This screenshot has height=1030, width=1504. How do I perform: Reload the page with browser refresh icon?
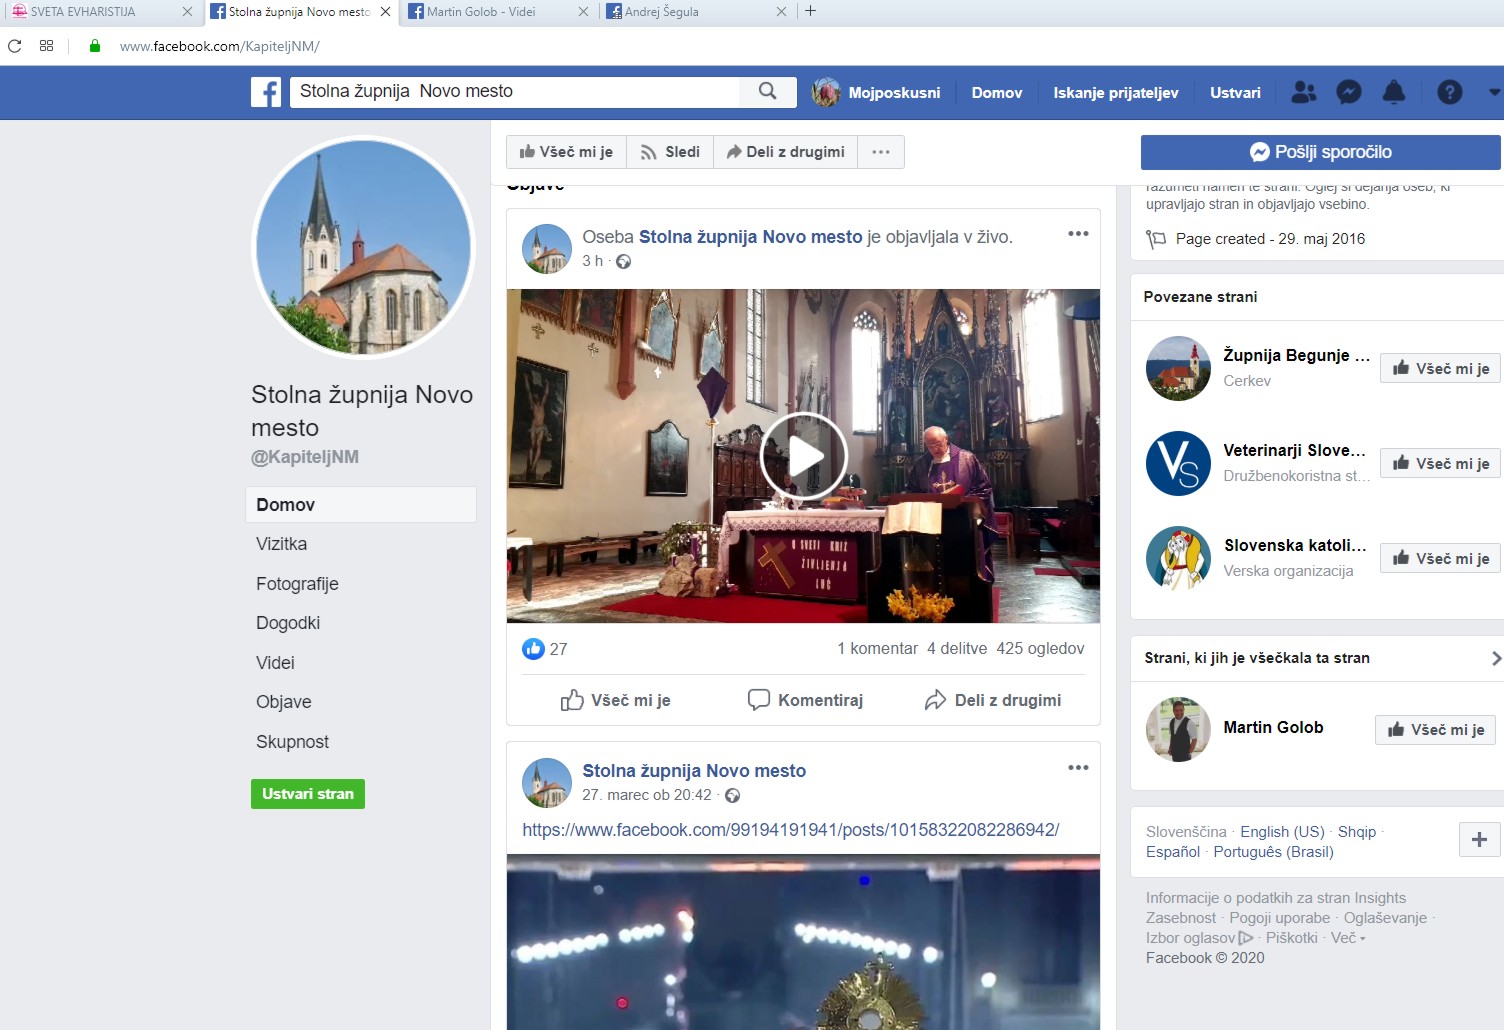(15, 46)
